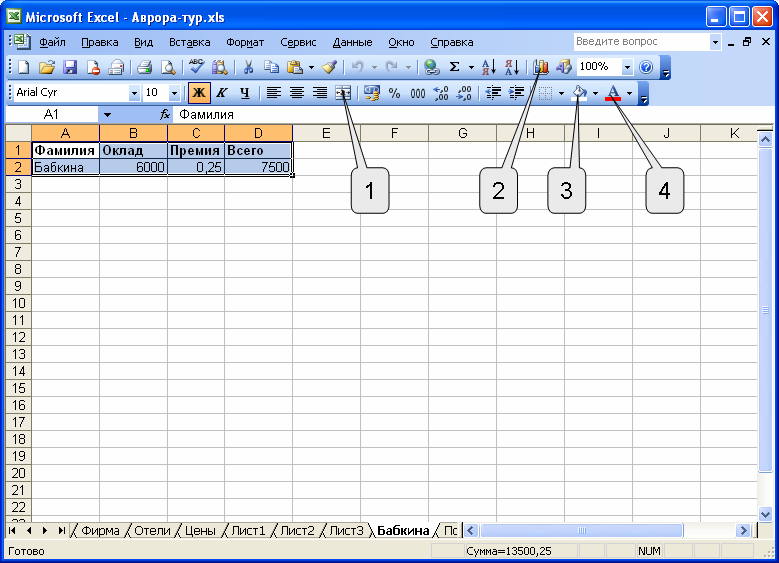Expand the font size 10 dropdown

(174, 93)
